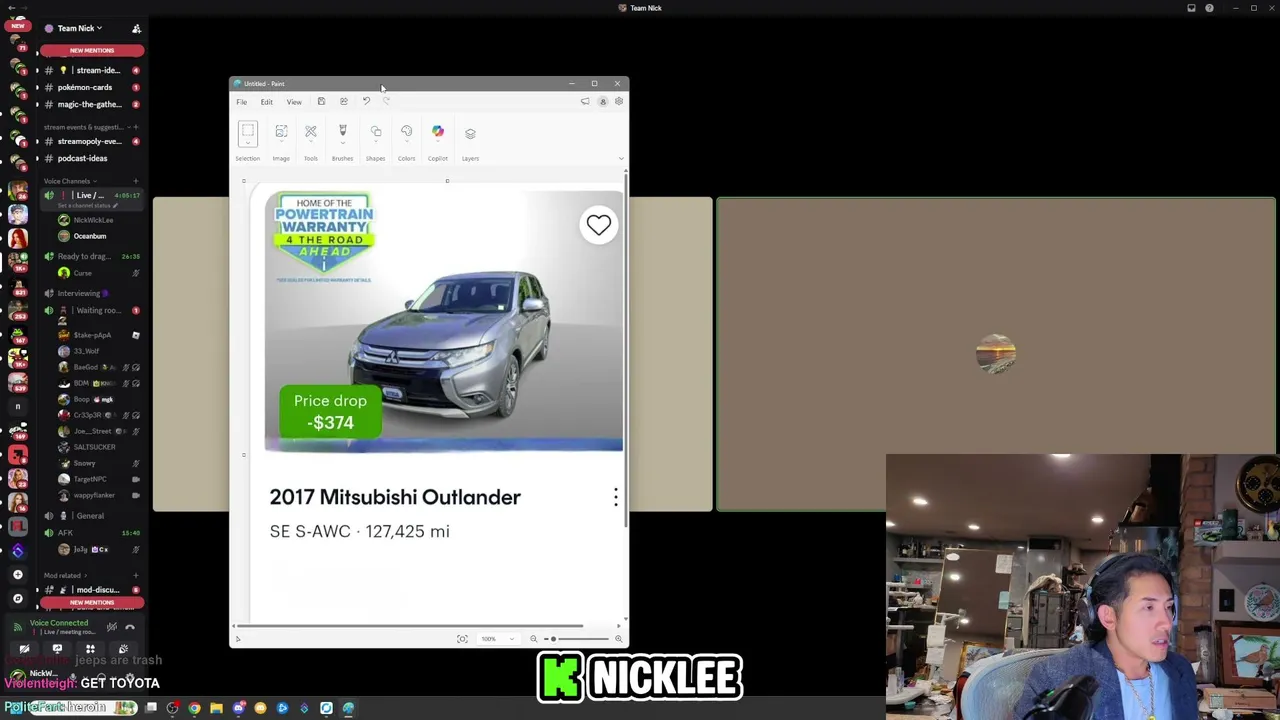
Task: Adjust the Paint zoom slider handle
Action: click(x=553, y=639)
